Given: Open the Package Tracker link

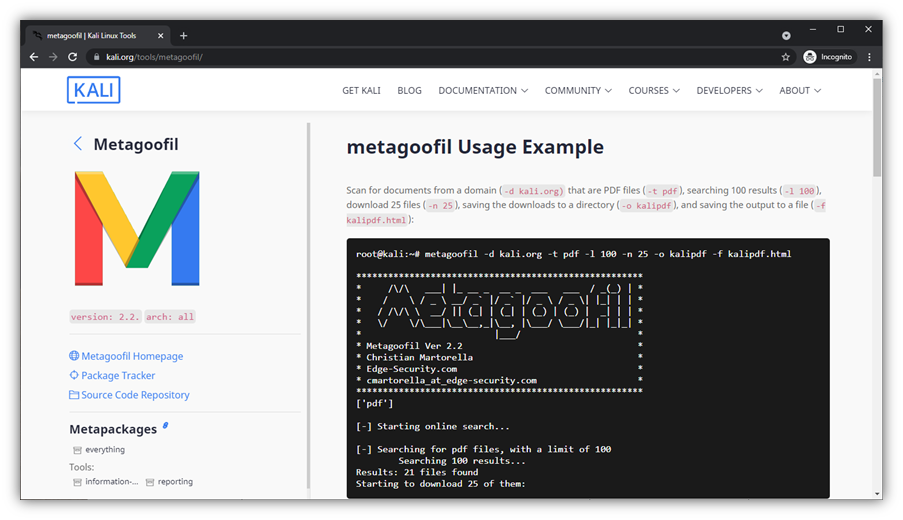Looking at the screenshot, I should (x=118, y=375).
